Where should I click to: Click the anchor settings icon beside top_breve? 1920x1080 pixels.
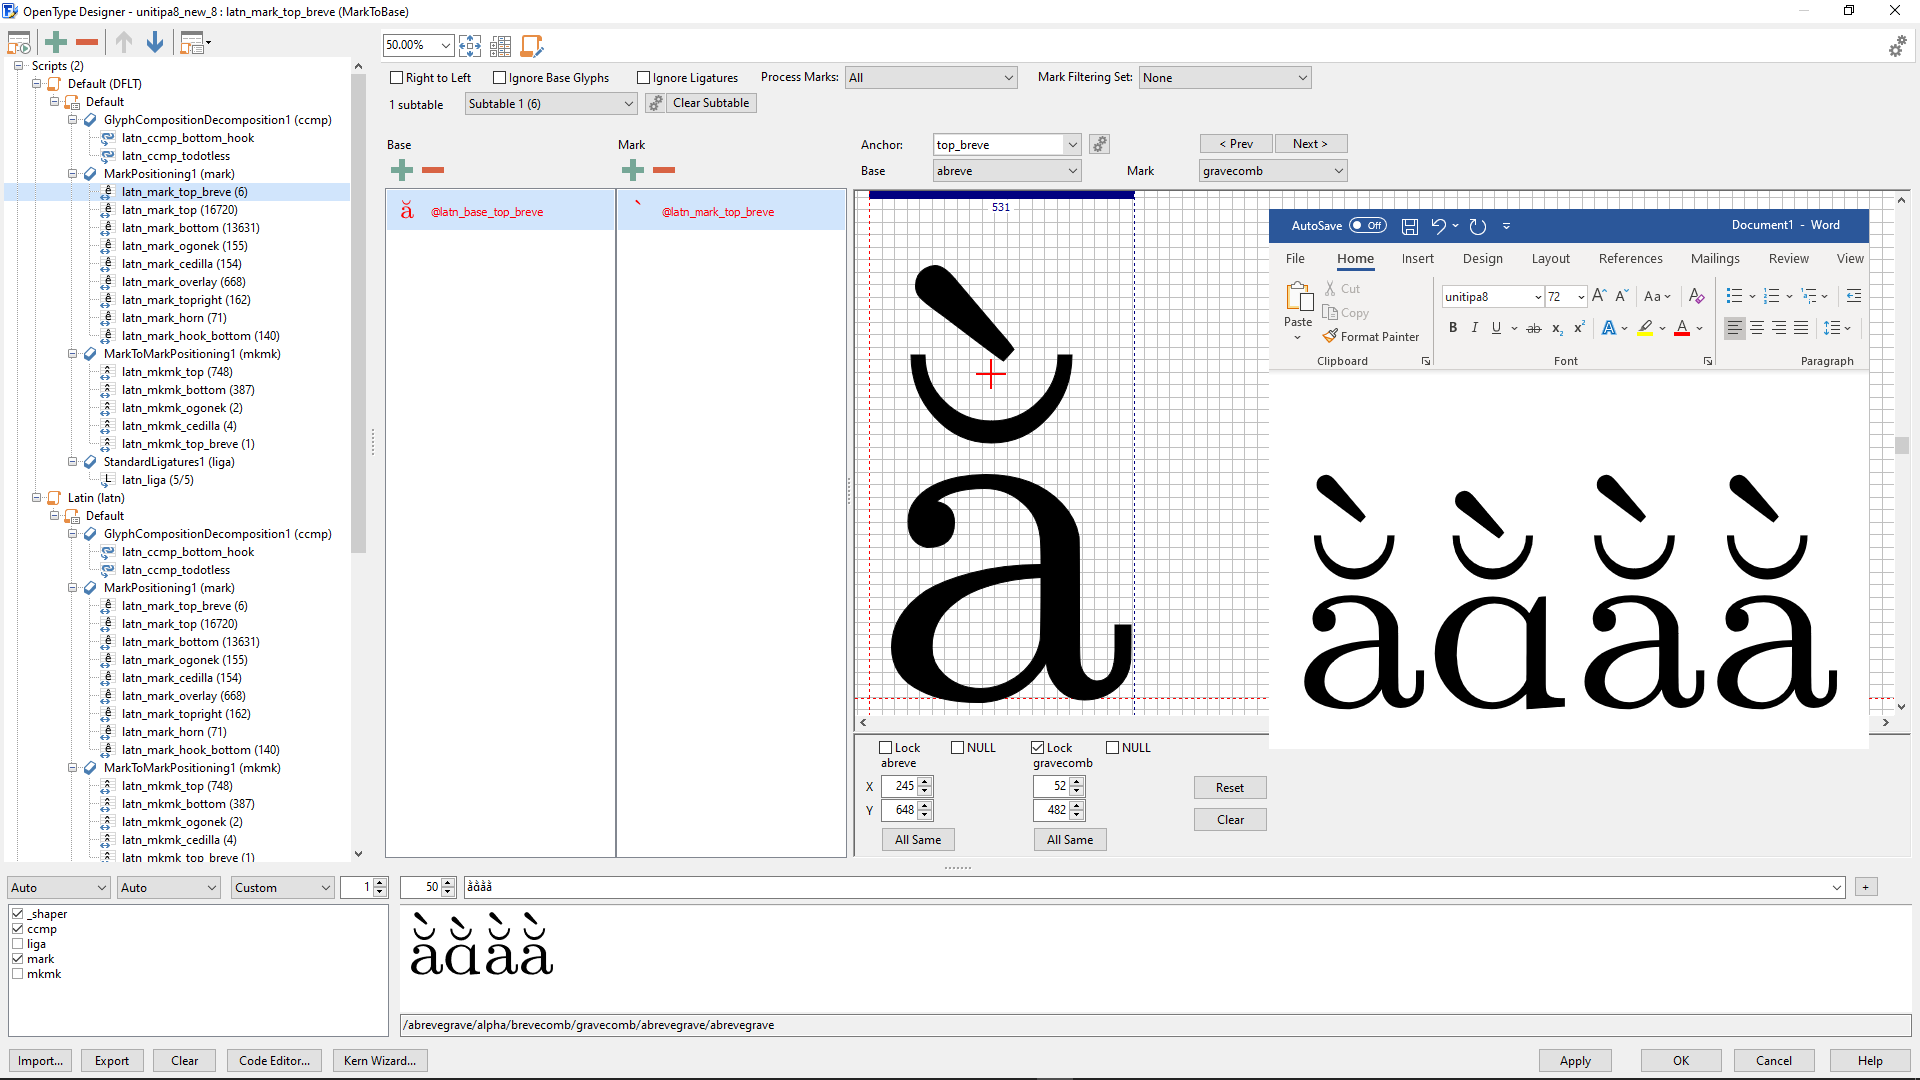pos(1100,144)
